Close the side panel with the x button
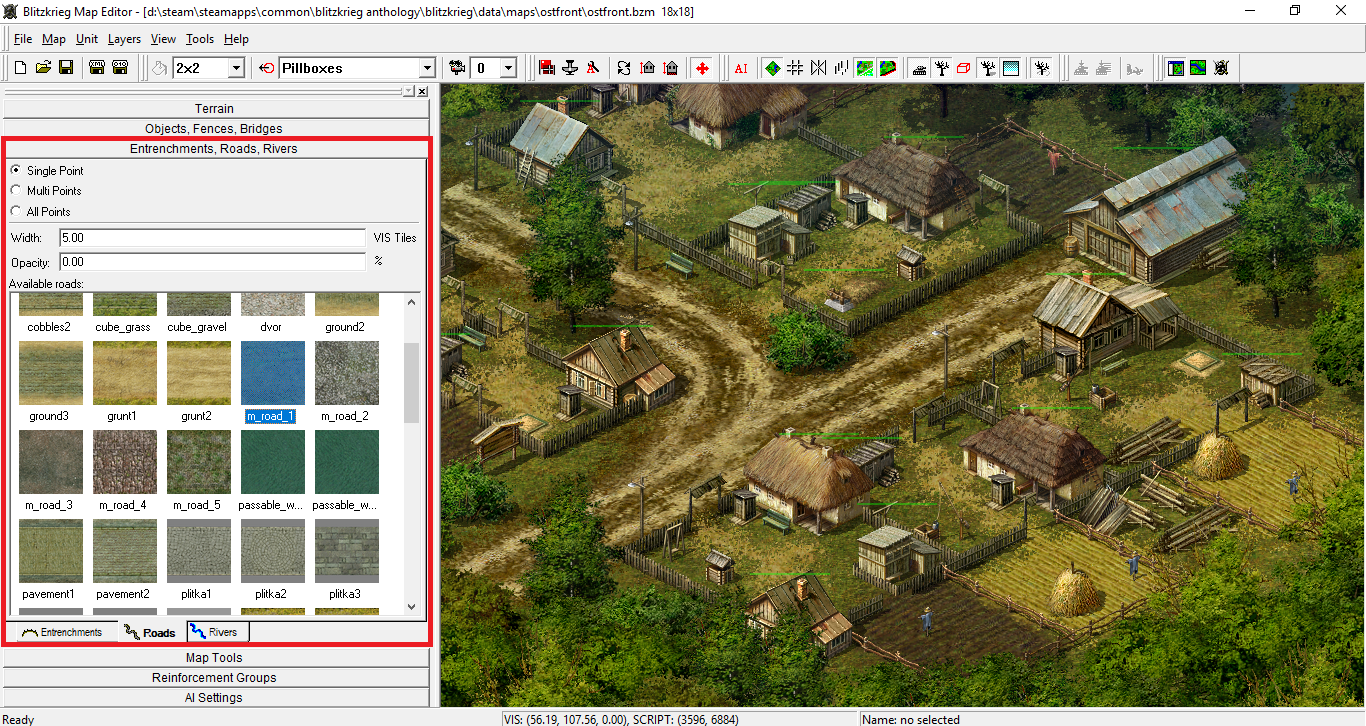This screenshot has width=1366, height=726. click(421, 91)
